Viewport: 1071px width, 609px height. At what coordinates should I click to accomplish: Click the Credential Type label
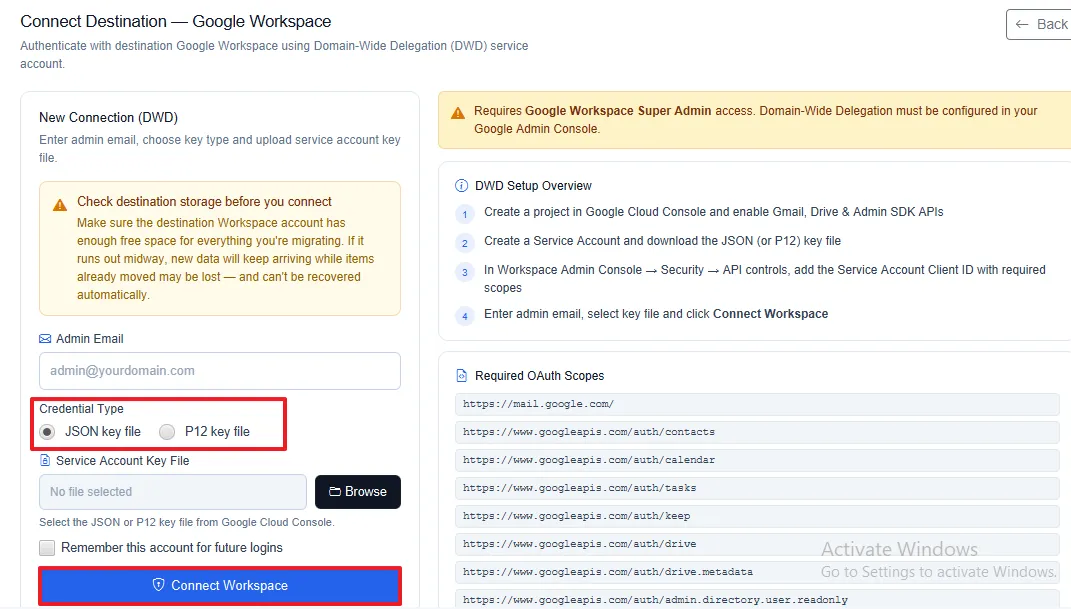tap(81, 409)
